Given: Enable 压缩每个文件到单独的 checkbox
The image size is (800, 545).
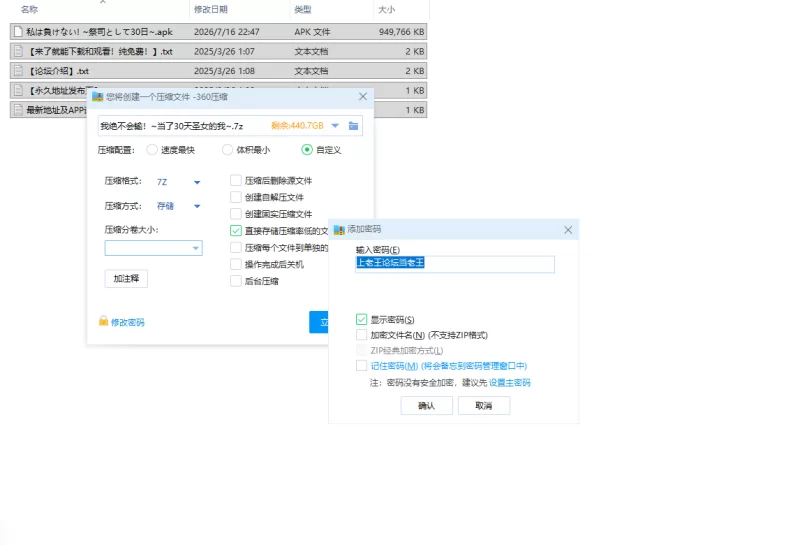Looking at the screenshot, I should (x=236, y=247).
